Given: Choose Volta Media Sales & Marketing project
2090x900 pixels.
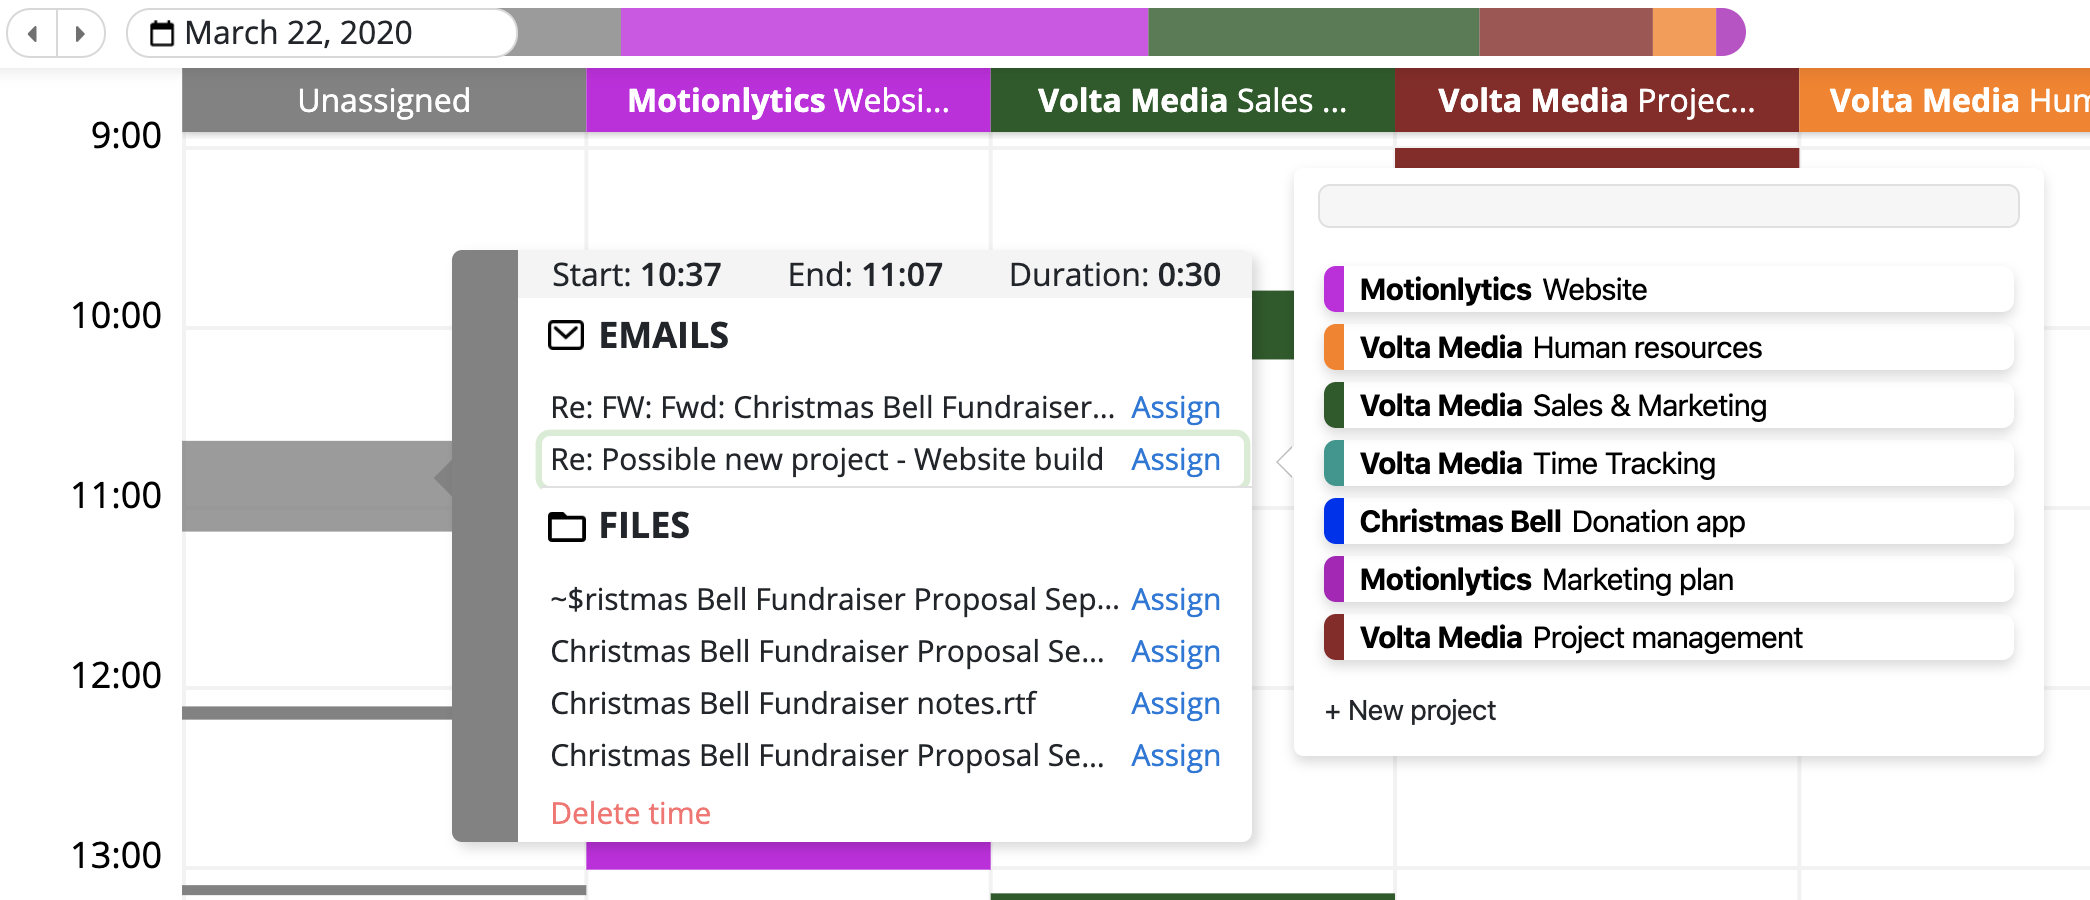Looking at the screenshot, I should pyautogui.click(x=1668, y=405).
